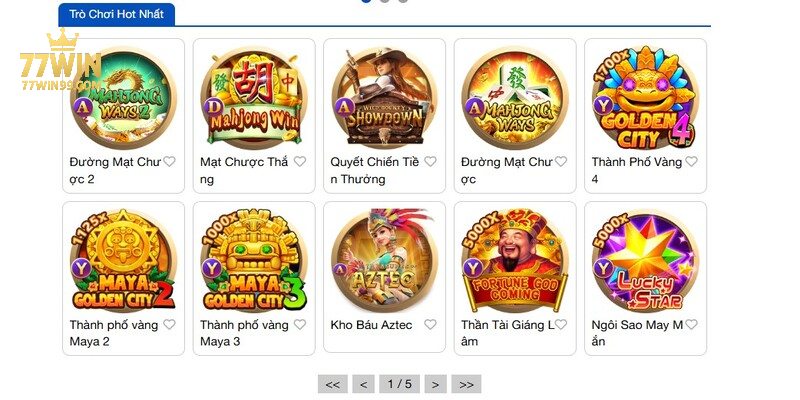This screenshot has width=800, height=400.
Task: Go back one page with < button
Action: pos(363,384)
